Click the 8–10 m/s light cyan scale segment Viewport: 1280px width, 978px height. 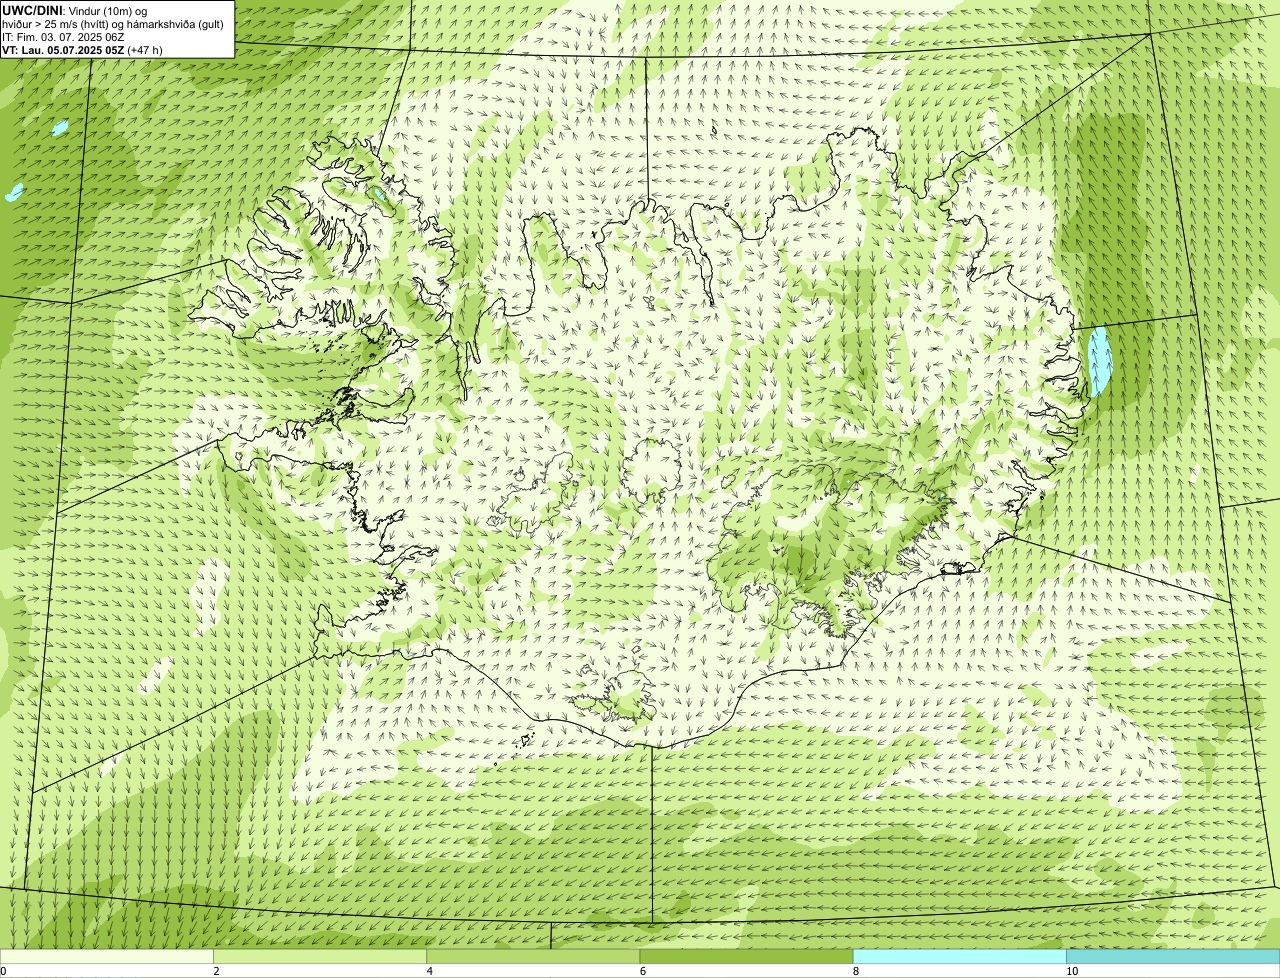pos(959,957)
